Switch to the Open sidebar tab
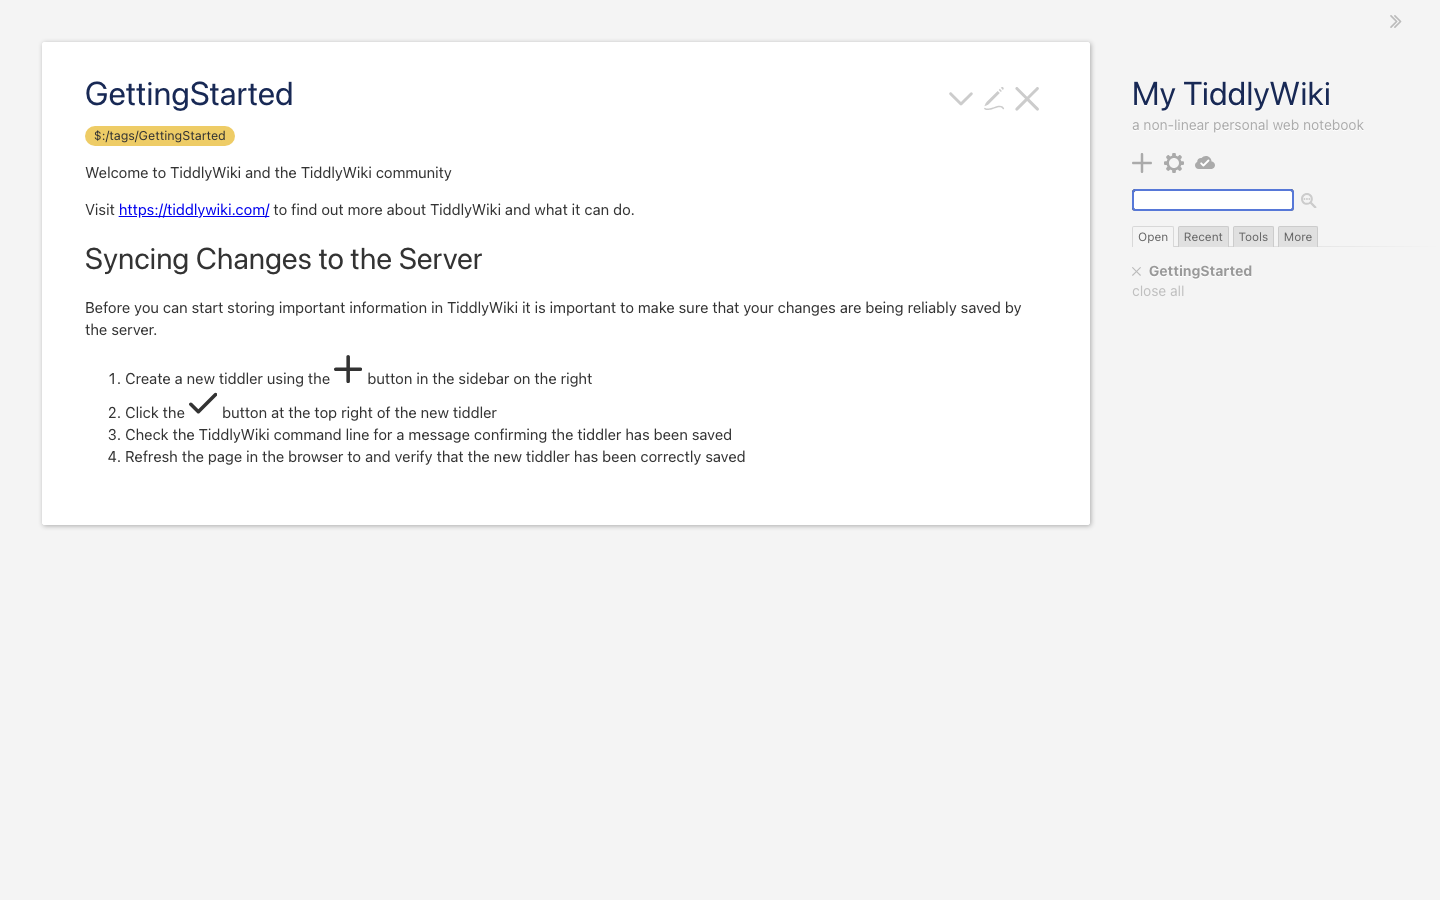 (x=1153, y=237)
